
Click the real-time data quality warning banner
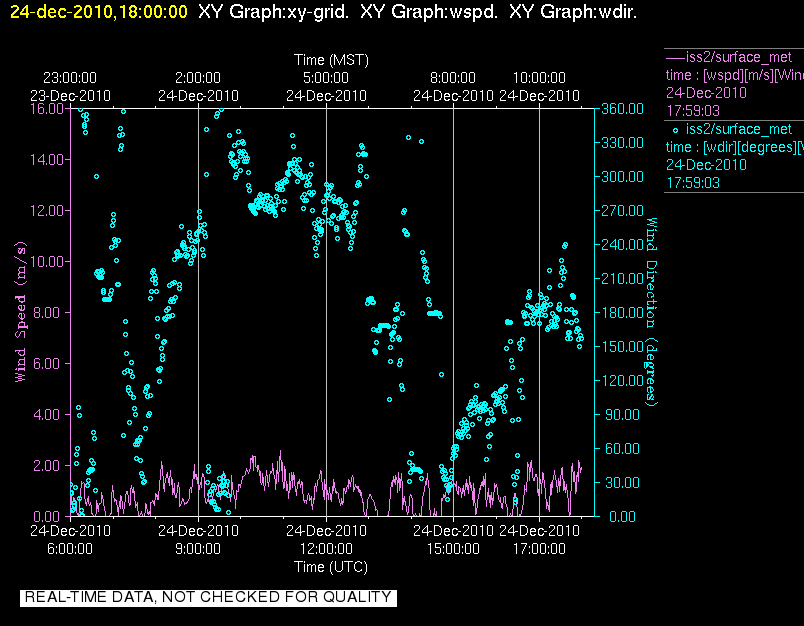[208, 597]
